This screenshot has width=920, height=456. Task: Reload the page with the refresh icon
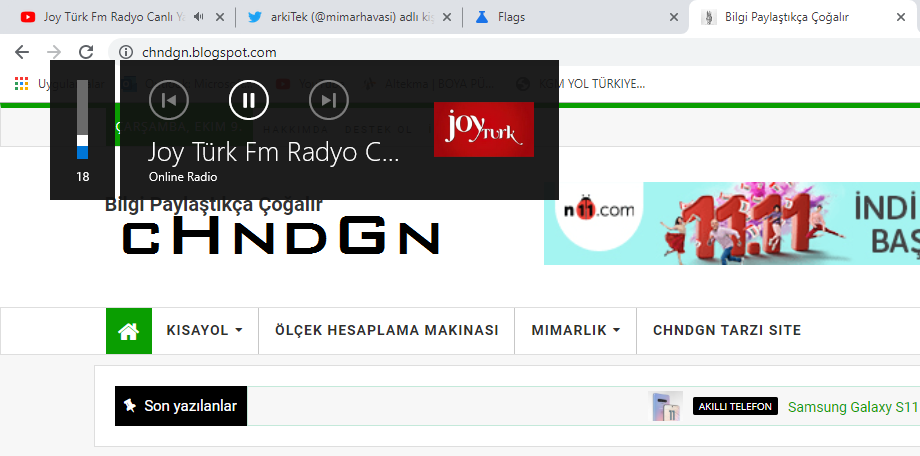(86, 52)
